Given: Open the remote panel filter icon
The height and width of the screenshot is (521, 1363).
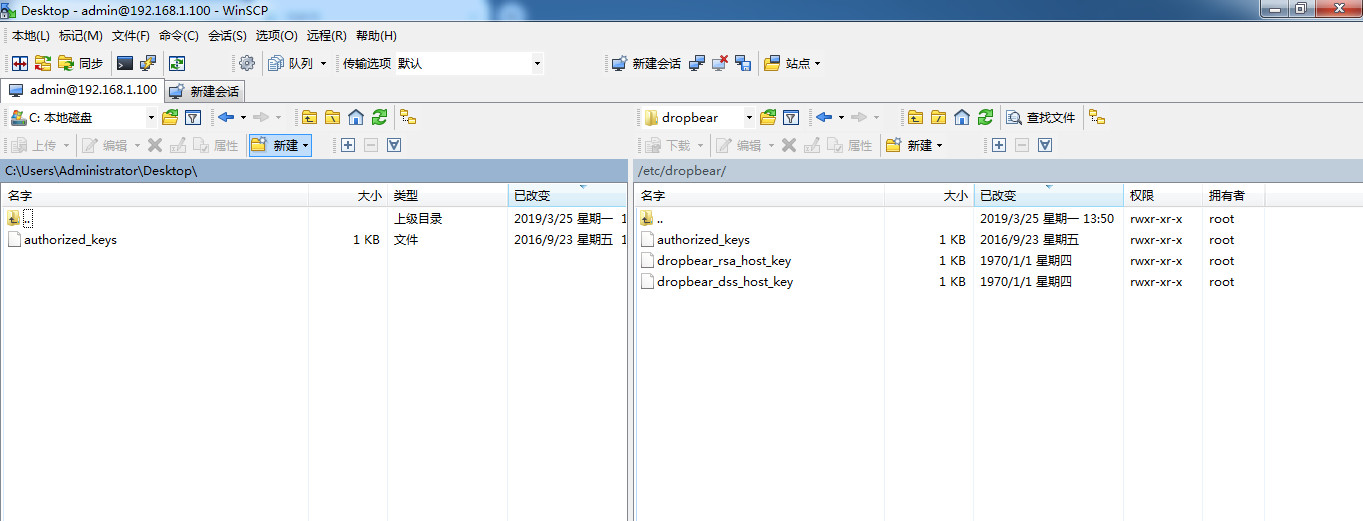Looking at the screenshot, I should pos(790,117).
